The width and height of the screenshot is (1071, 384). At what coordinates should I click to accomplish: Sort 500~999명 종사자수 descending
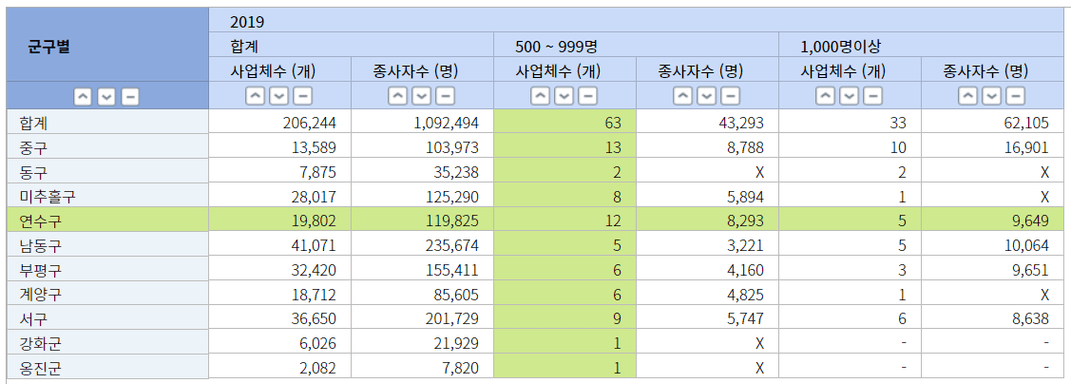tap(707, 96)
